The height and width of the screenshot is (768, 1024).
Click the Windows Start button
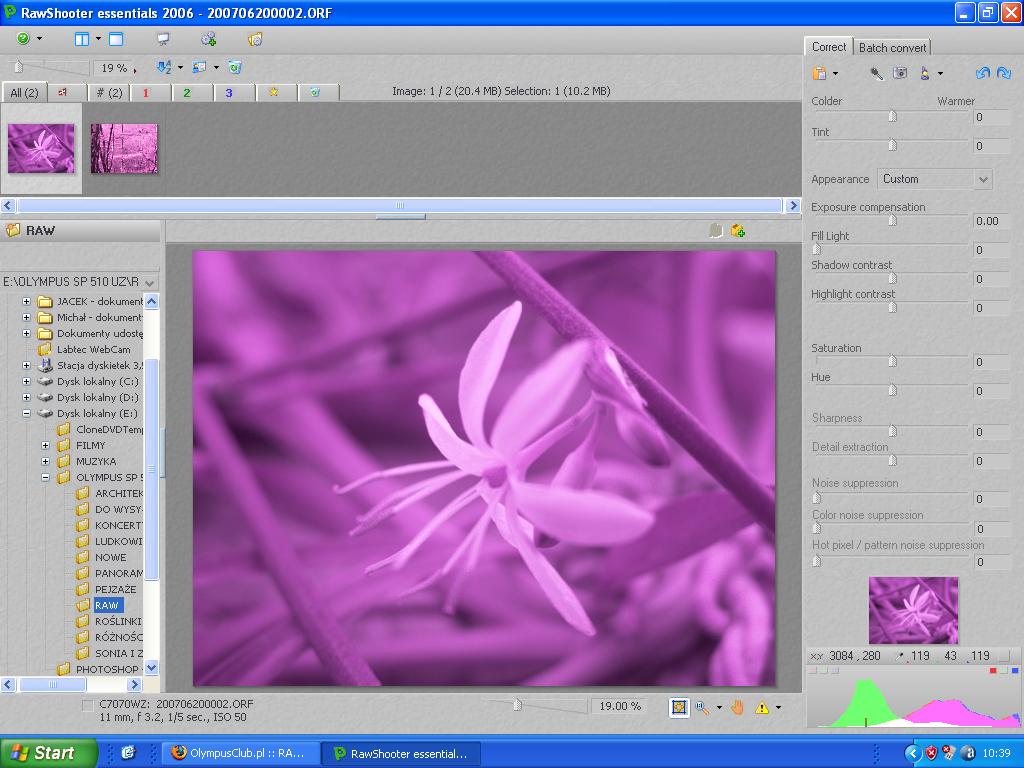48,753
